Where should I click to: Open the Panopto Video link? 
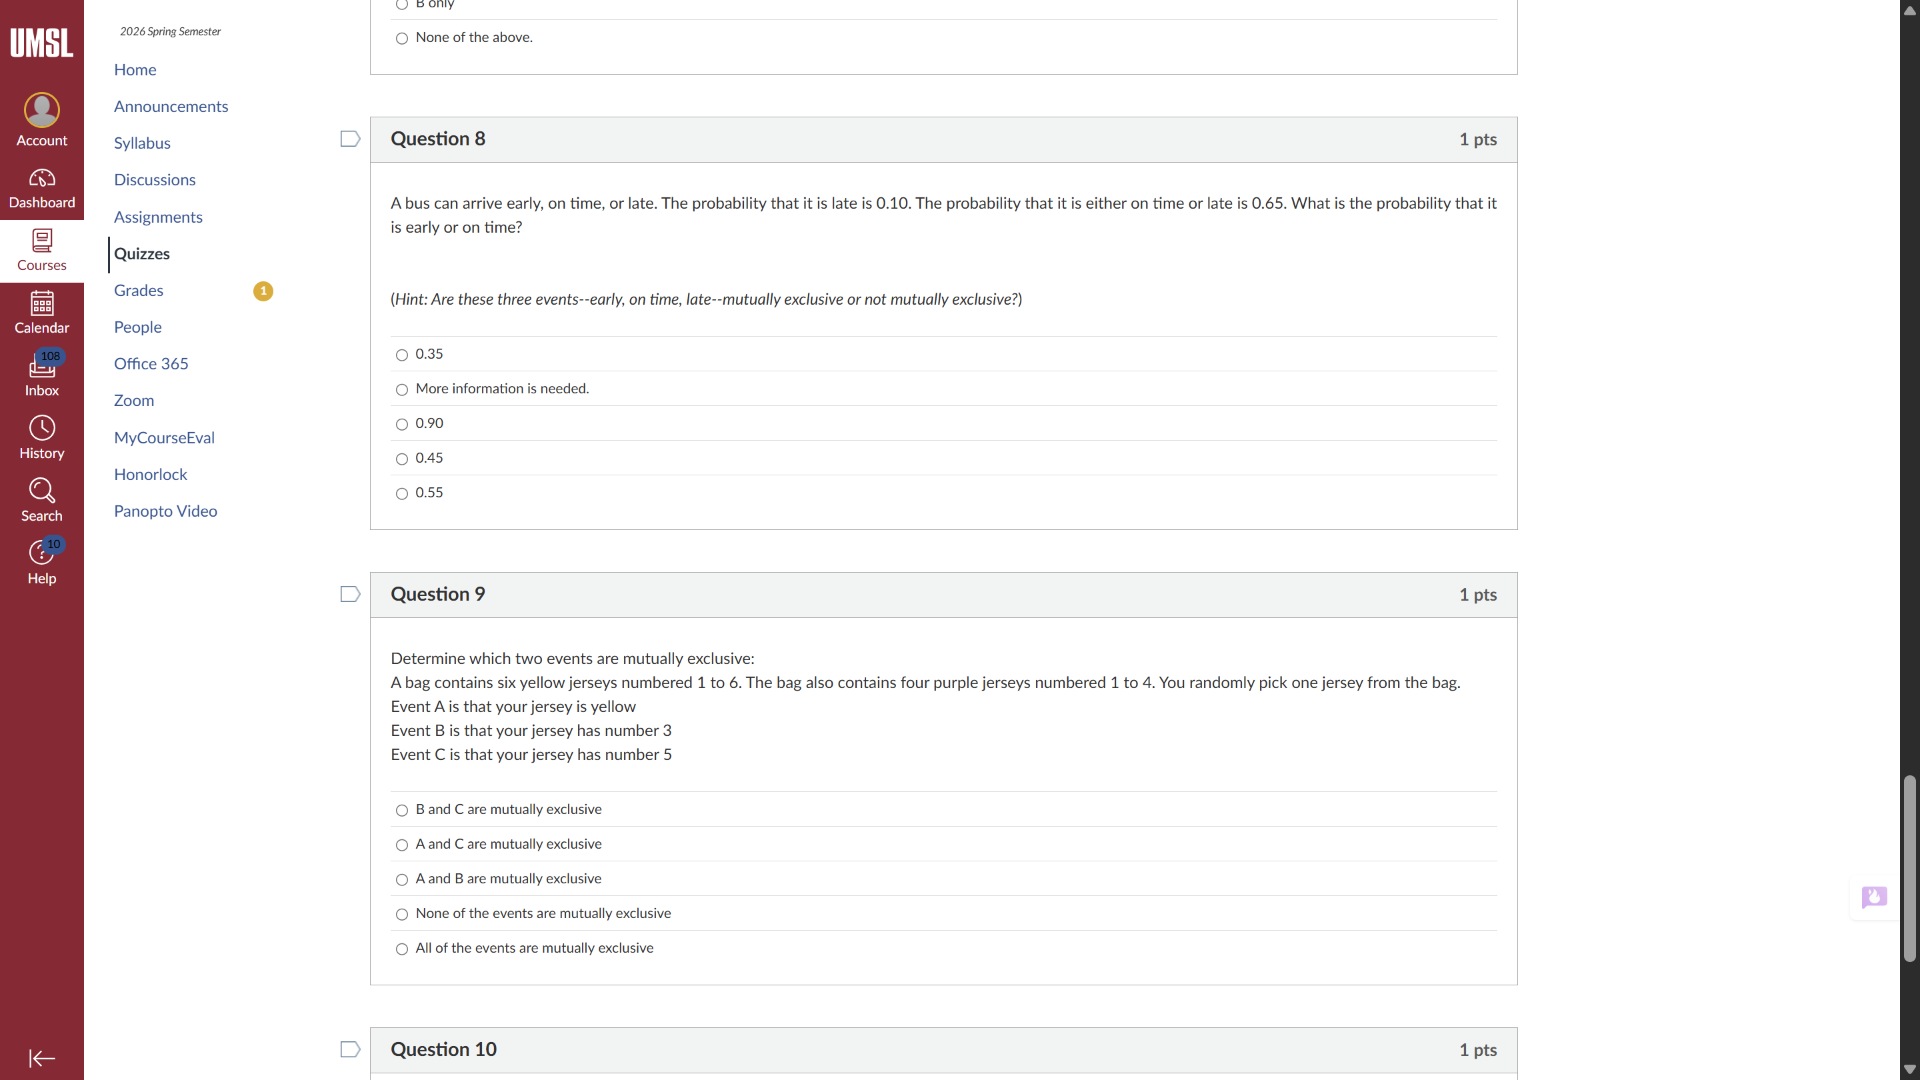[166, 511]
